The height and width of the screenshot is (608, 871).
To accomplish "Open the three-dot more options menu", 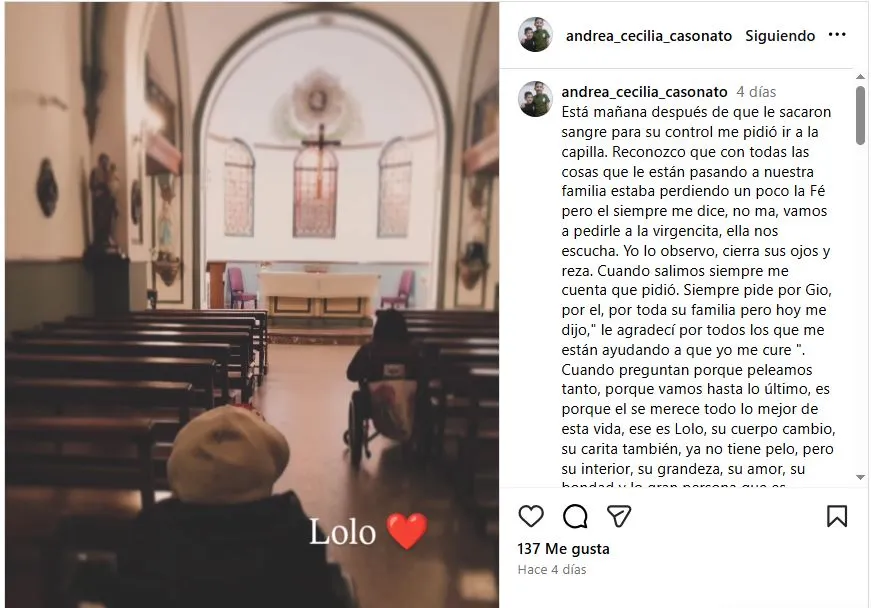I will click(837, 35).
